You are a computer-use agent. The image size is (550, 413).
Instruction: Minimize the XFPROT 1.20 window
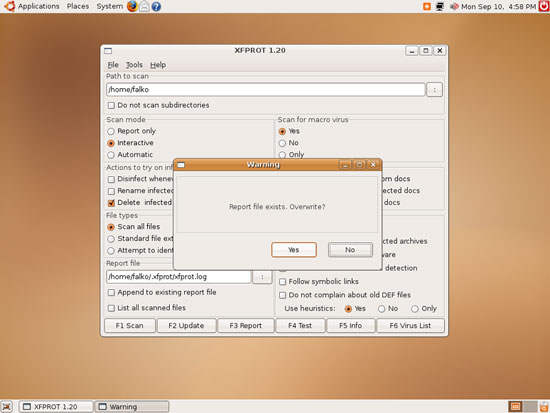pos(412,51)
